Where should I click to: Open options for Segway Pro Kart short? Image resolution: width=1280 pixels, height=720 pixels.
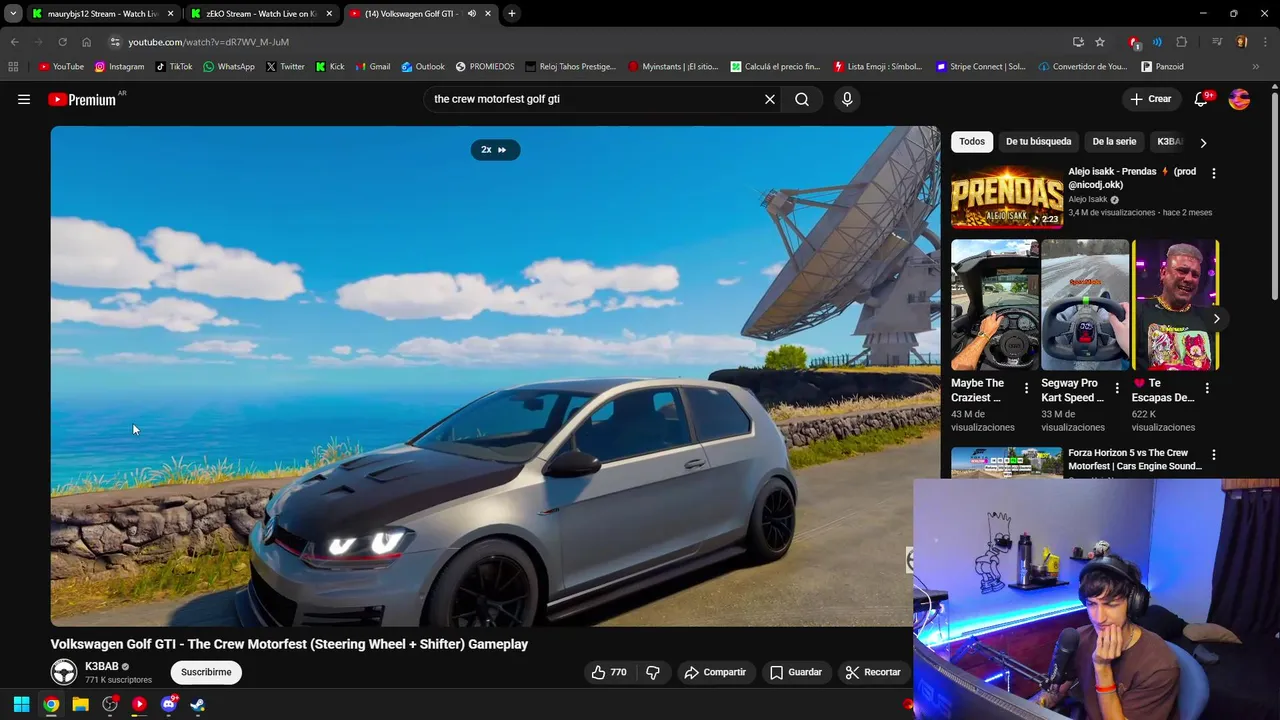pos(1116,388)
